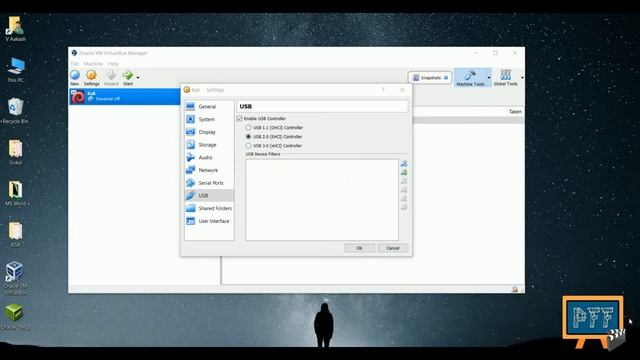Expand the Machine Tools dropdown arrow
The image size is (640, 360).
coord(489,78)
